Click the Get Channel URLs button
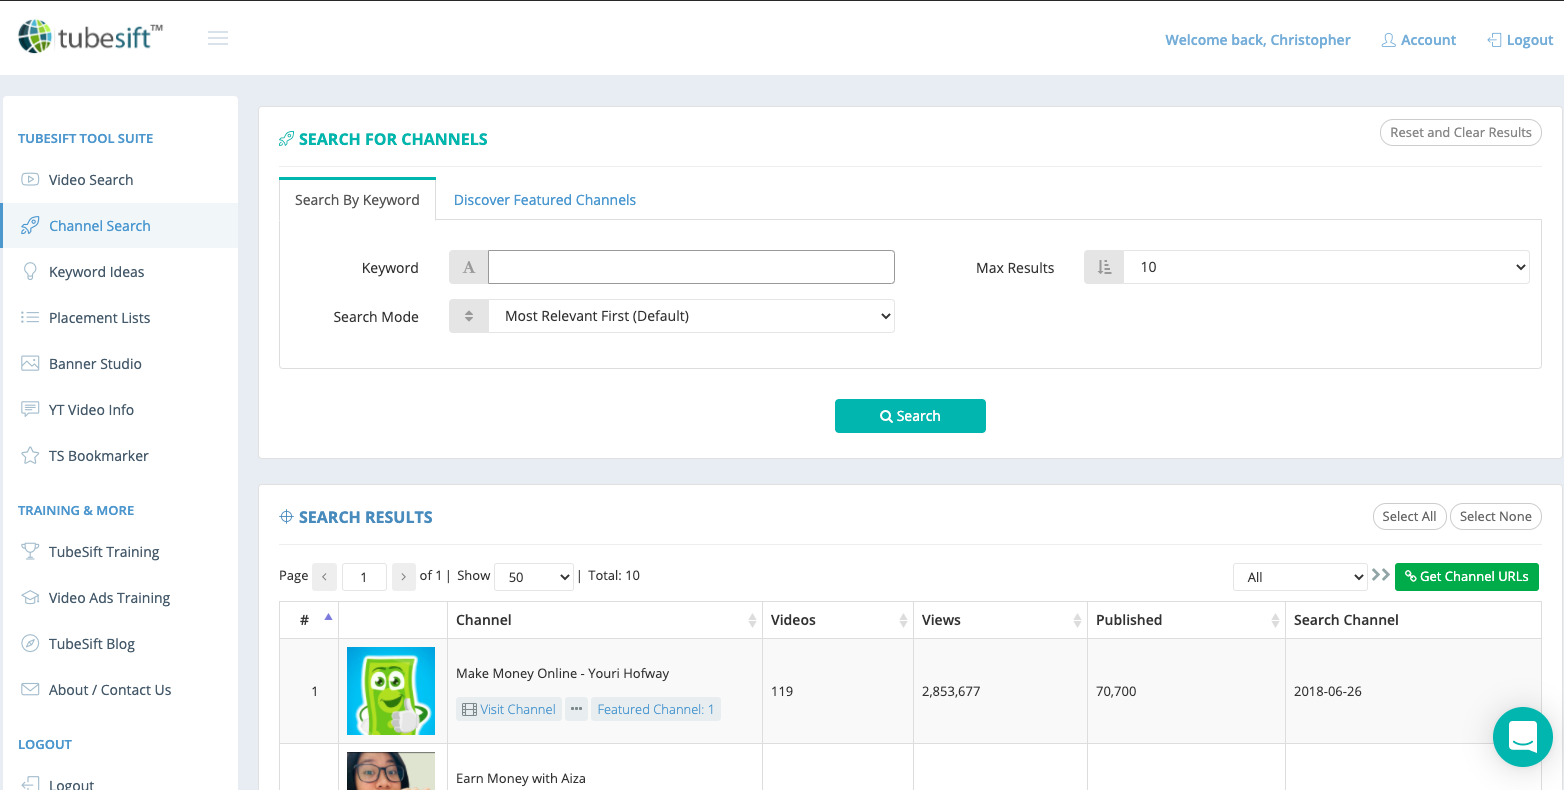The width and height of the screenshot is (1564, 790). tap(1467, 576)
